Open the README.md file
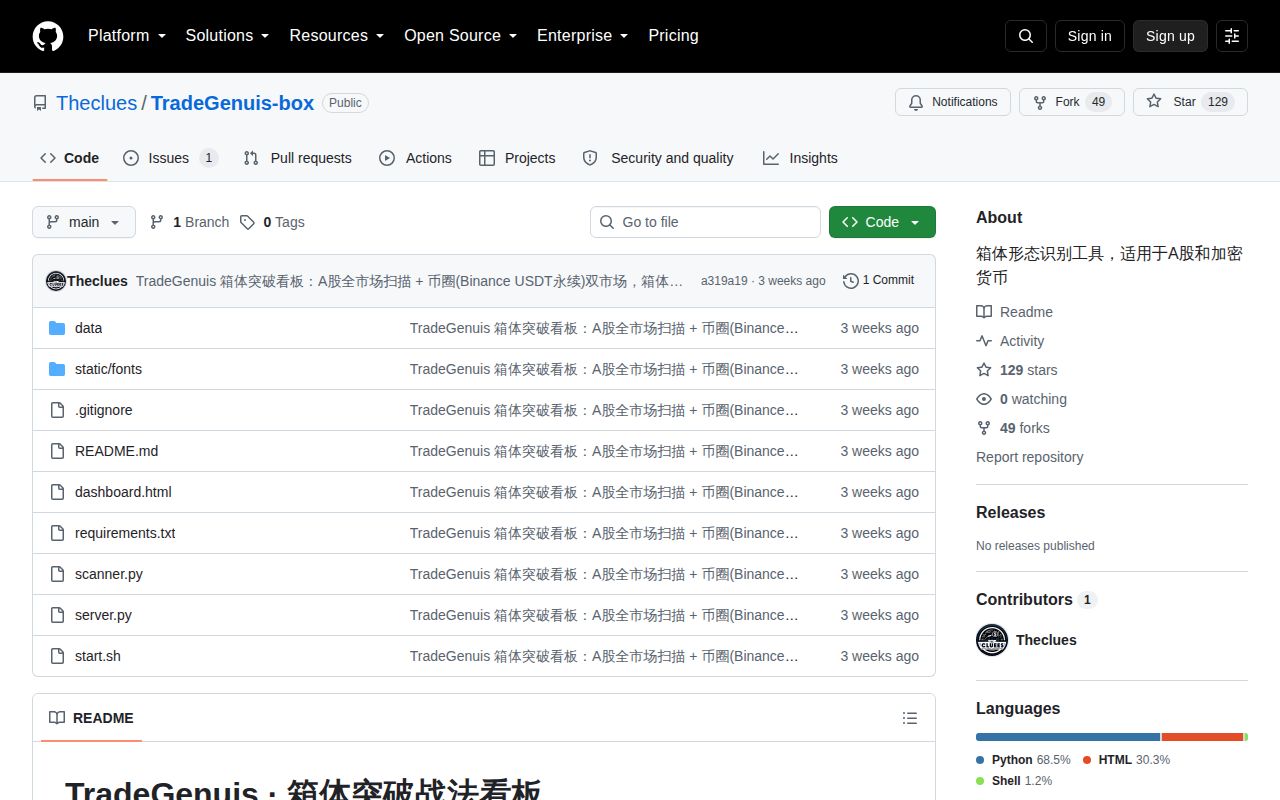Image resolution: width=1280 pixels, height=800 pixels. coord(116,451)
